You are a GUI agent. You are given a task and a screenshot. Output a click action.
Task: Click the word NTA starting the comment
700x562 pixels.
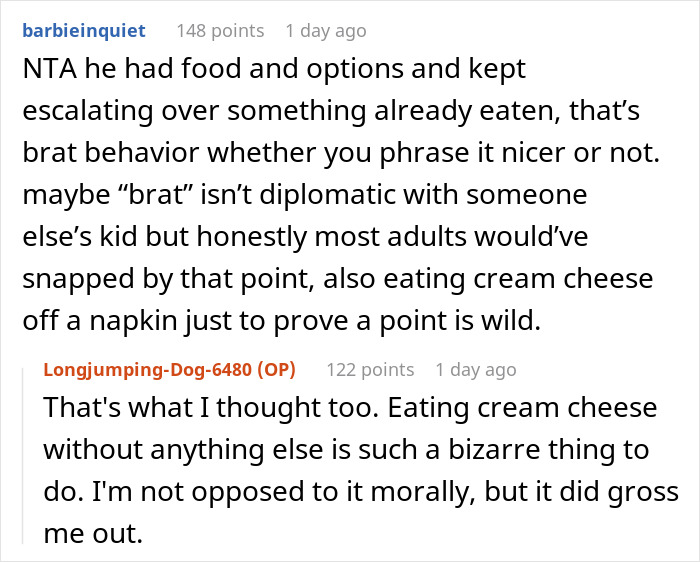coord(43,71)
